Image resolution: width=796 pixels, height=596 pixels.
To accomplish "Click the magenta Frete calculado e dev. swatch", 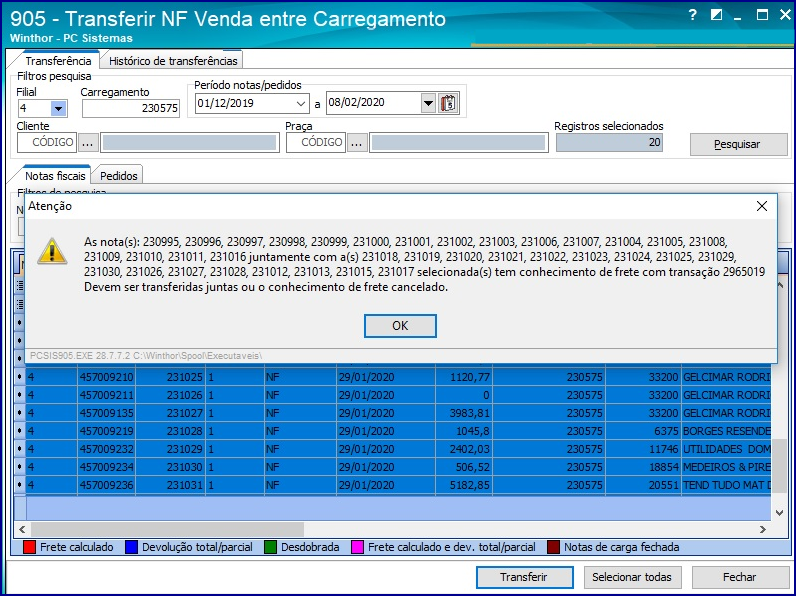I will pyautogui.click(x=357, y=547).
